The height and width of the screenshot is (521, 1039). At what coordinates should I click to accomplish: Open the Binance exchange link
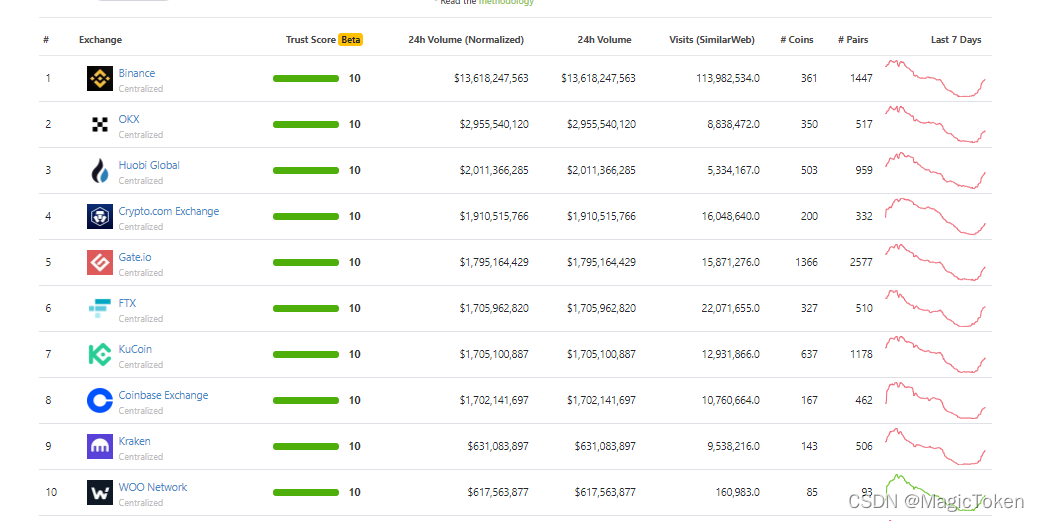(x=137, y=73)
